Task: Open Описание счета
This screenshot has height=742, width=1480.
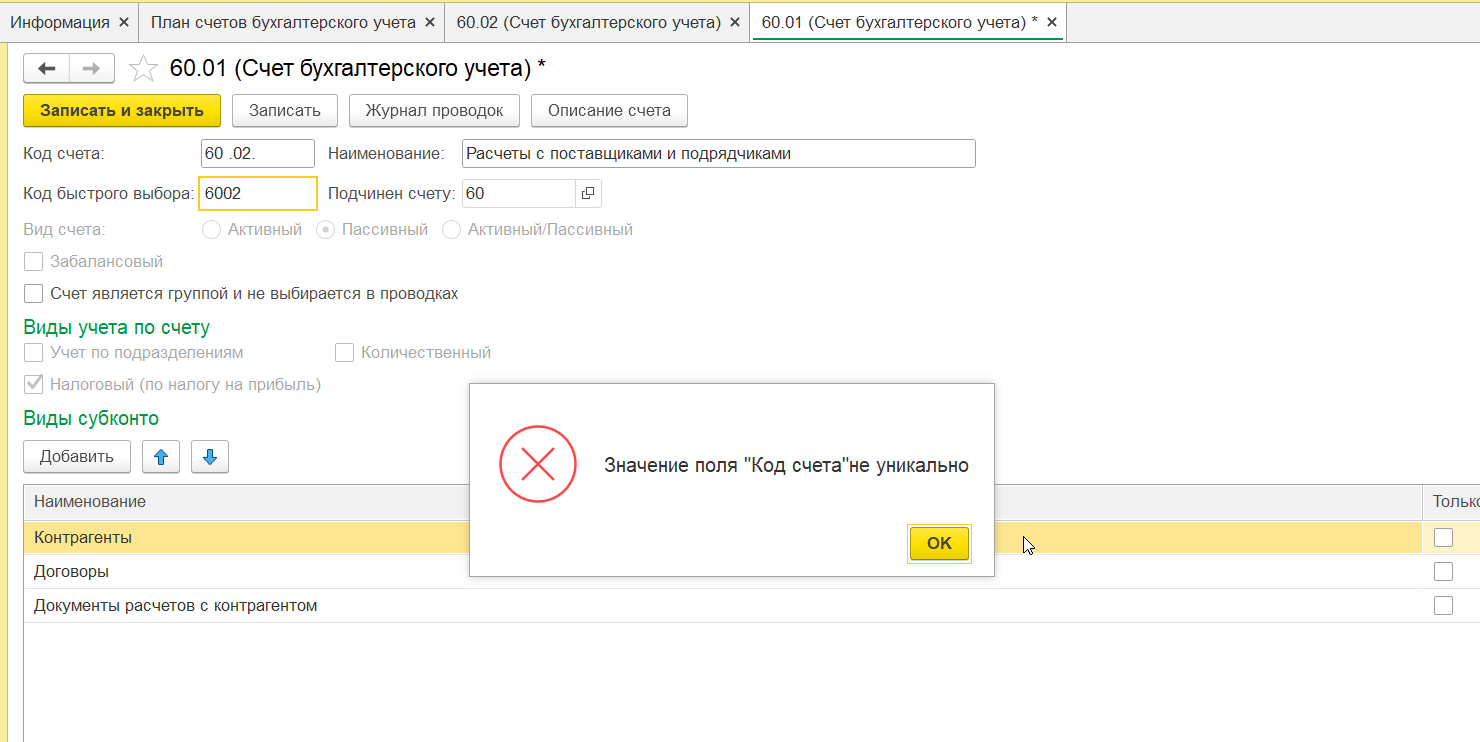Action: click(609, 110)
